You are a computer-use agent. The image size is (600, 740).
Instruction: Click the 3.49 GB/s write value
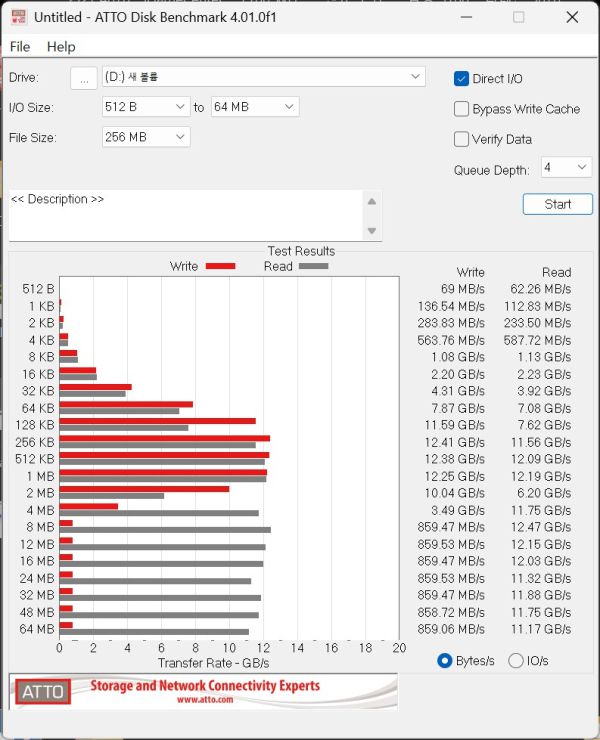click(457, 510)
